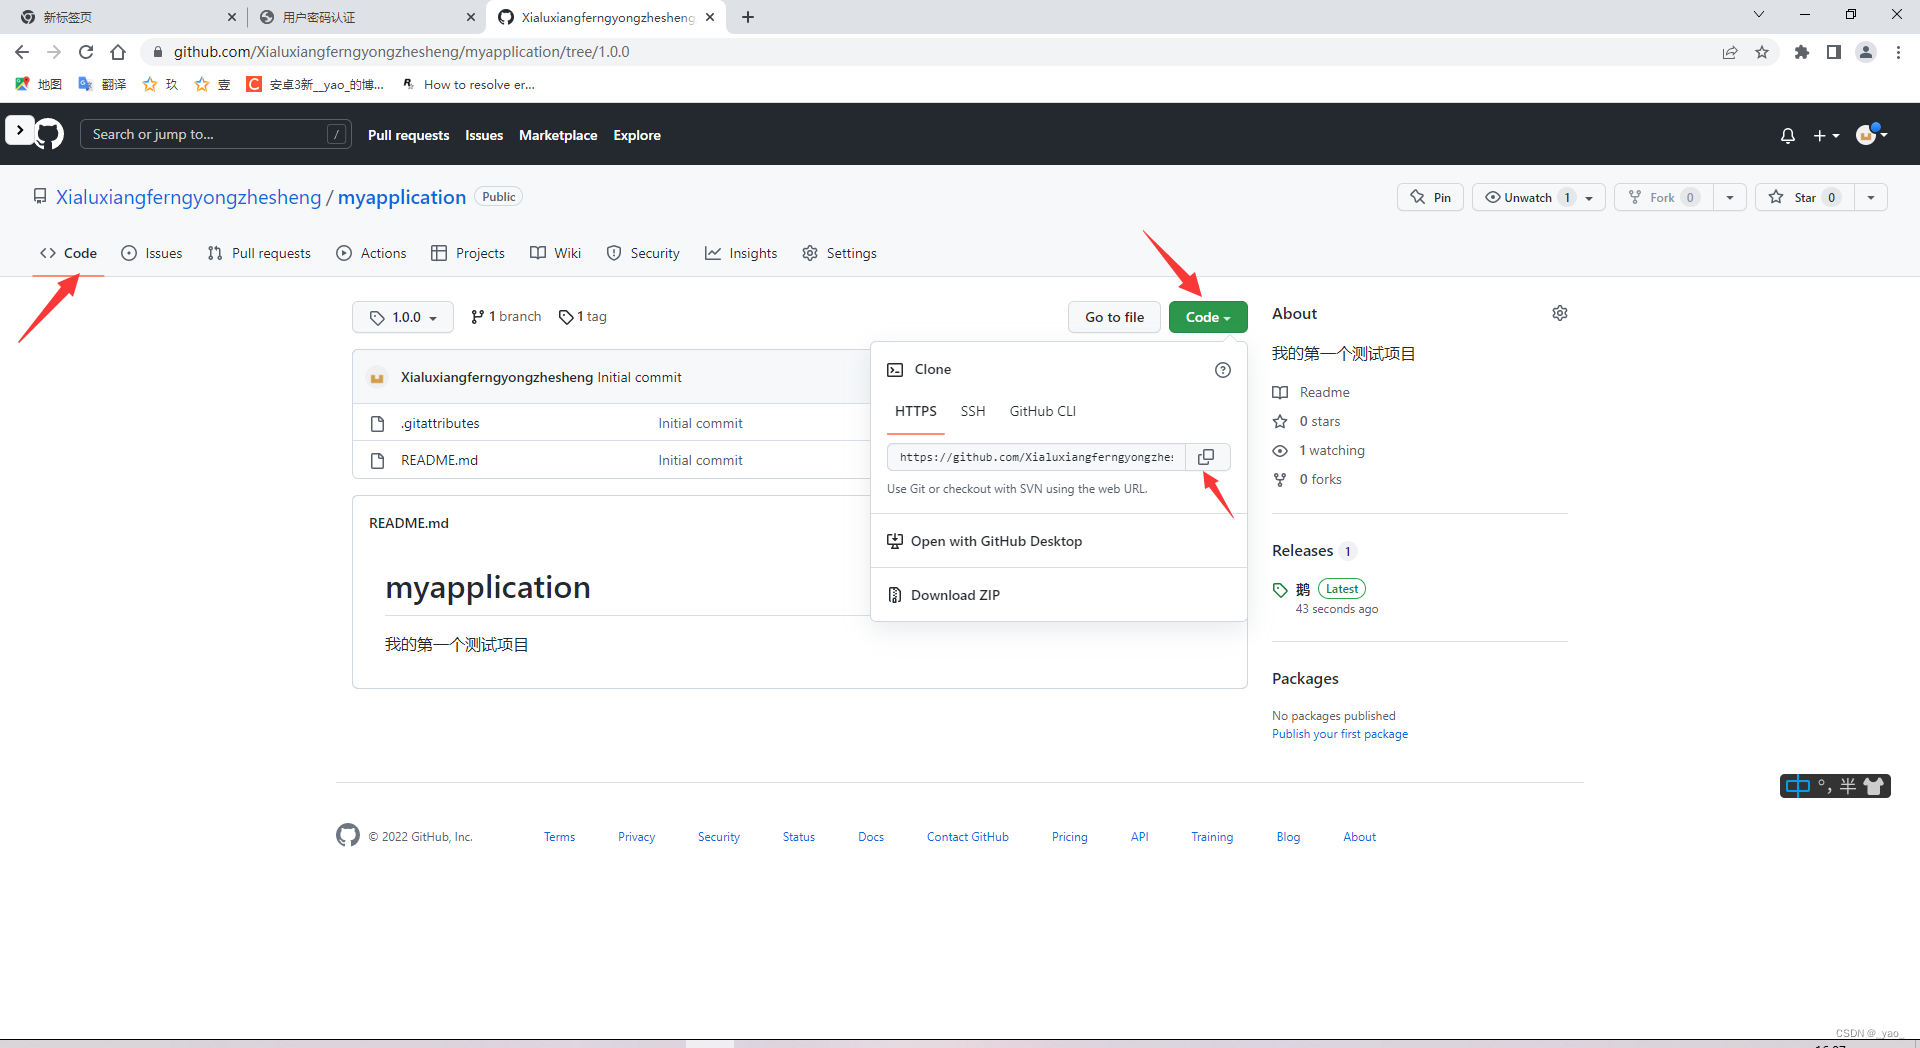This screenshot has height=1048, width=1920.
Task: Open notifications bell icon
Action: 1788,135
